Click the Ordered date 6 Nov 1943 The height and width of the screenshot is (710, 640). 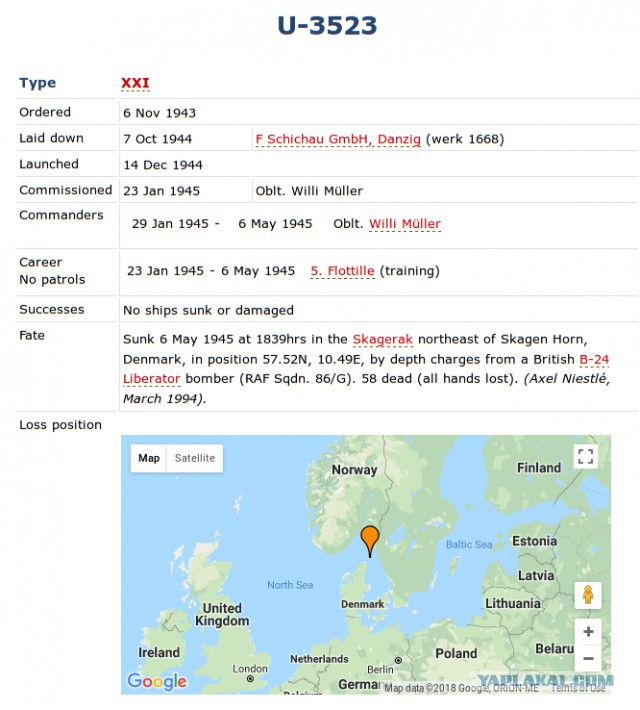[x=159, y=113]
